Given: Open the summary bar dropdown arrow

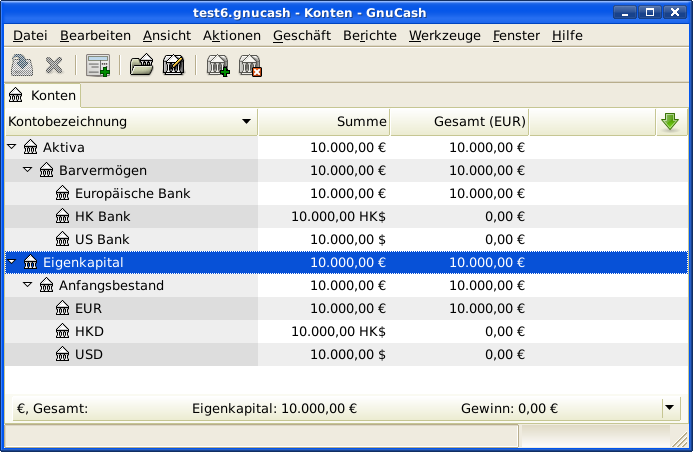Looking at the screenshot, I should 669,408.
